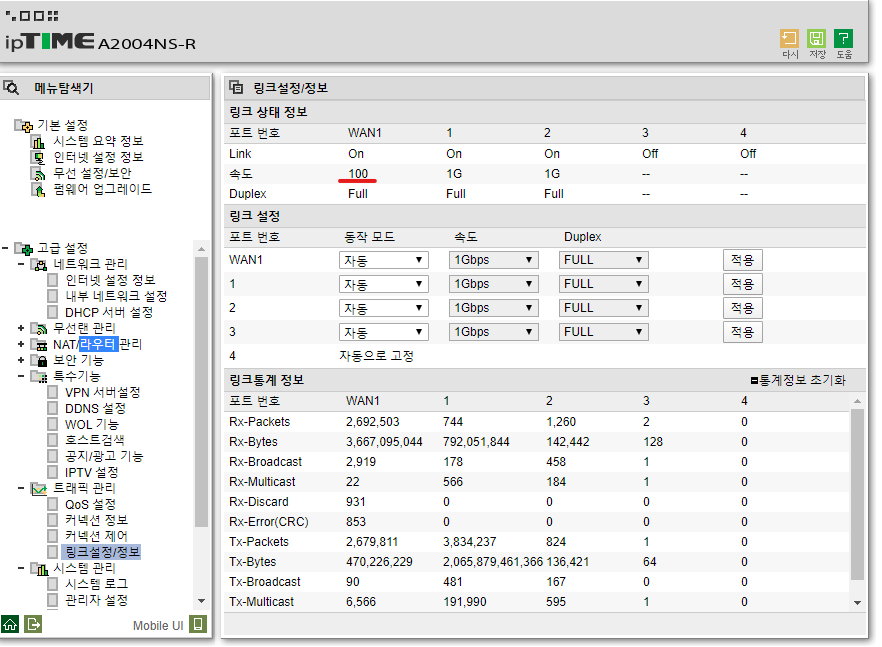The height and width of the screenshot is (647, 882).
Task: Click the 펌웨어 업그레이드 icon
Action: point(38,190)
